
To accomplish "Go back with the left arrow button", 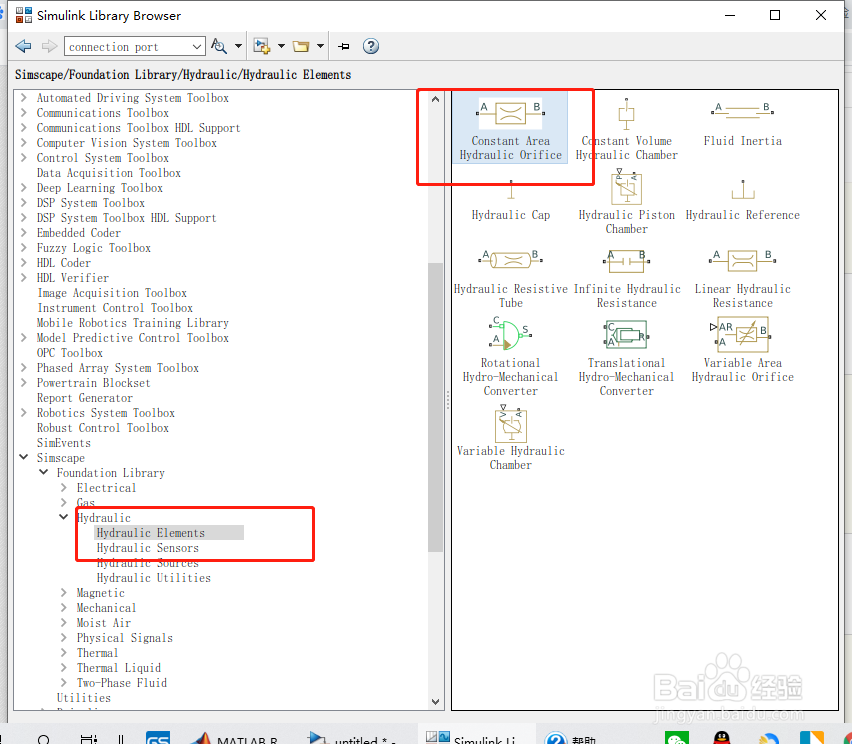I will point(23,46).
